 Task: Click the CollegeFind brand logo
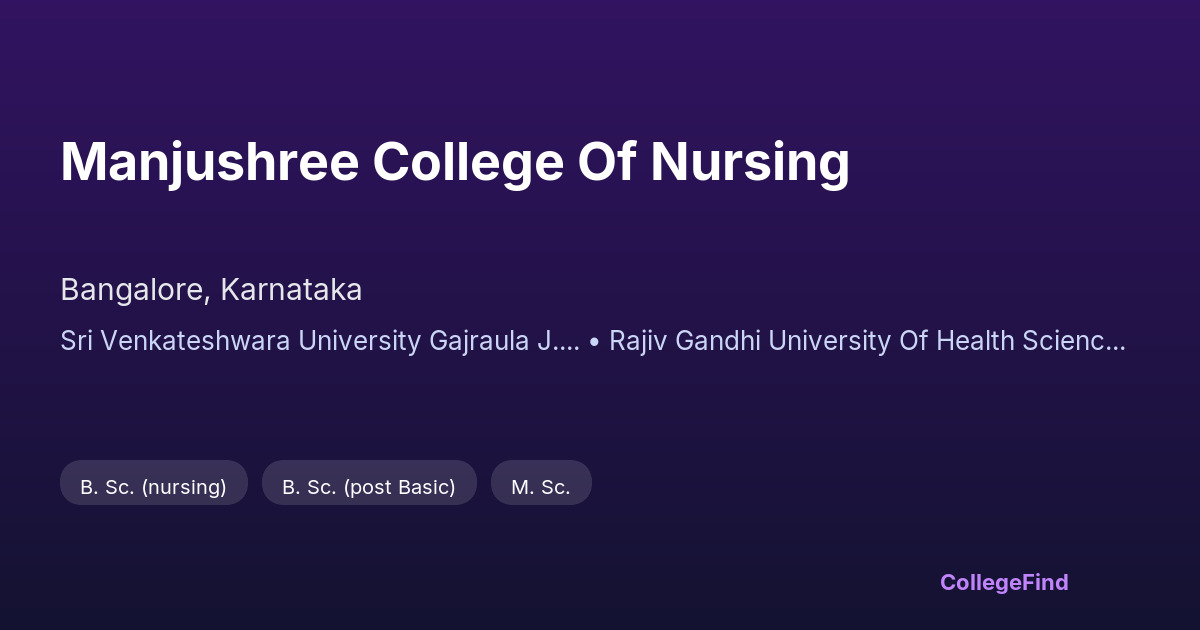pyautogui.click(x=1004, y=582)
